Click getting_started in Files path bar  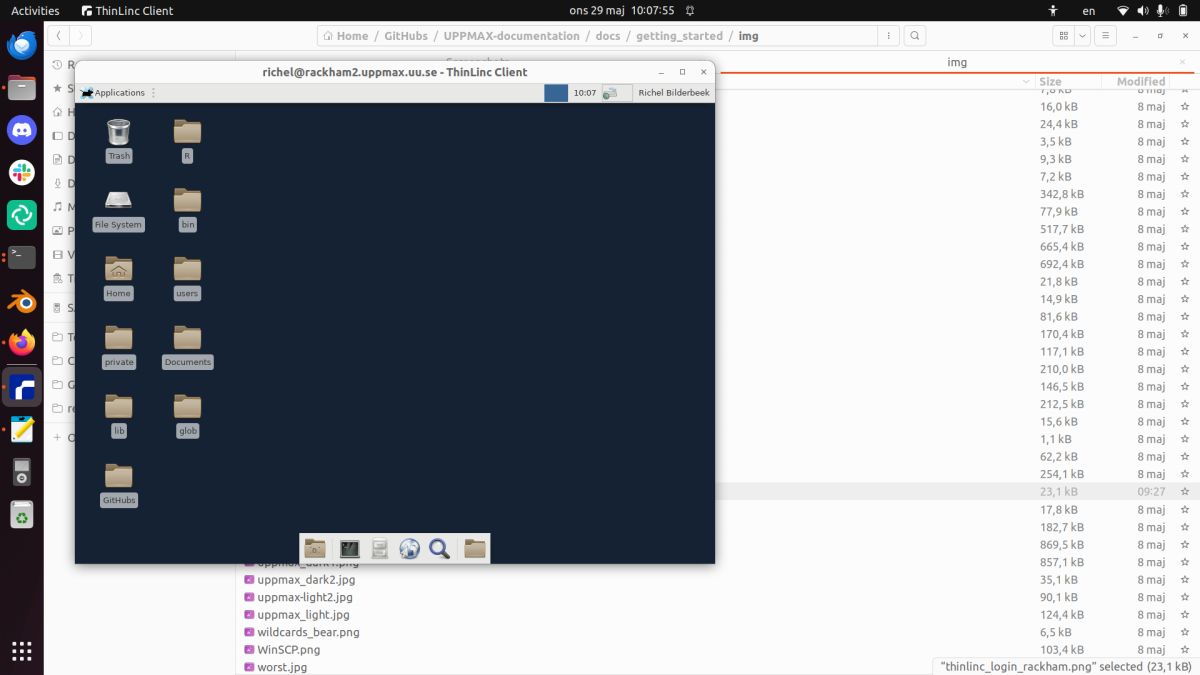pos(679,36)
